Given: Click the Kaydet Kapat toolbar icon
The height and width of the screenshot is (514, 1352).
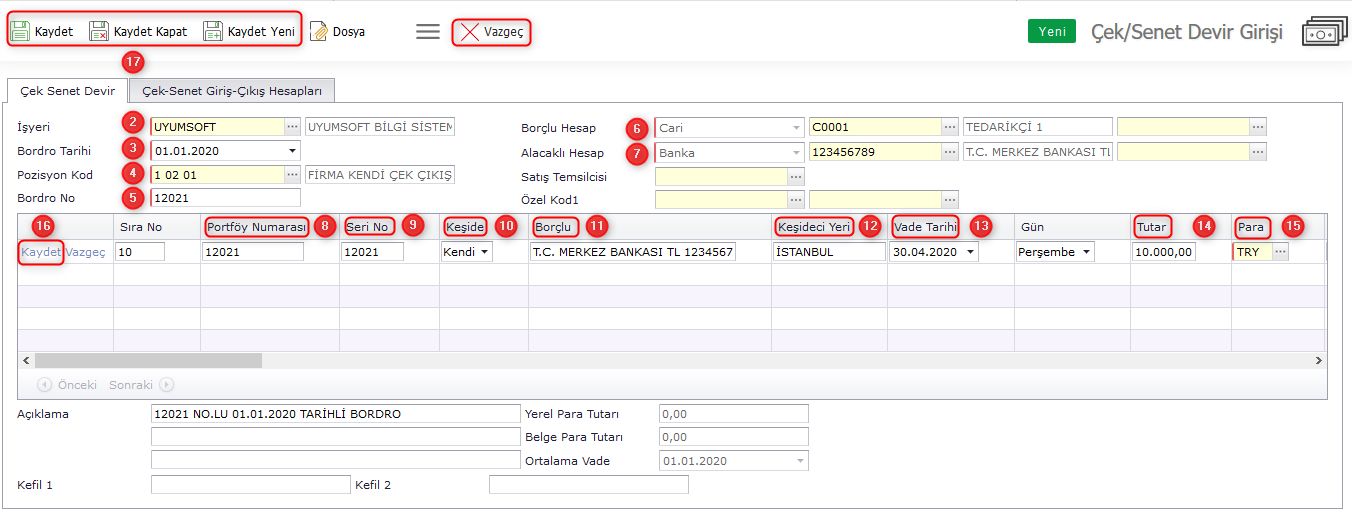Looking at the screenshot, I should [x=99, y=32].
